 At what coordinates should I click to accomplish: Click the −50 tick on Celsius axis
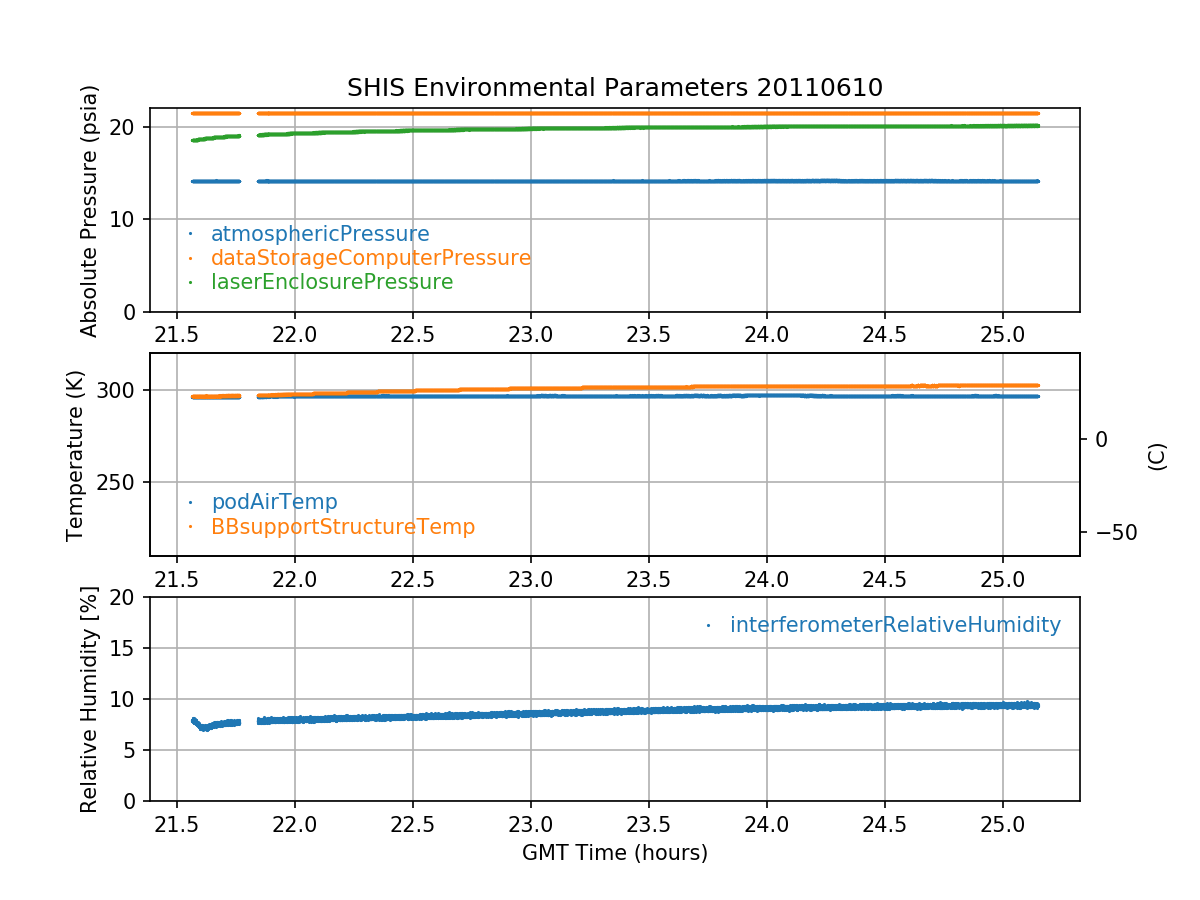click(1109, 532)
